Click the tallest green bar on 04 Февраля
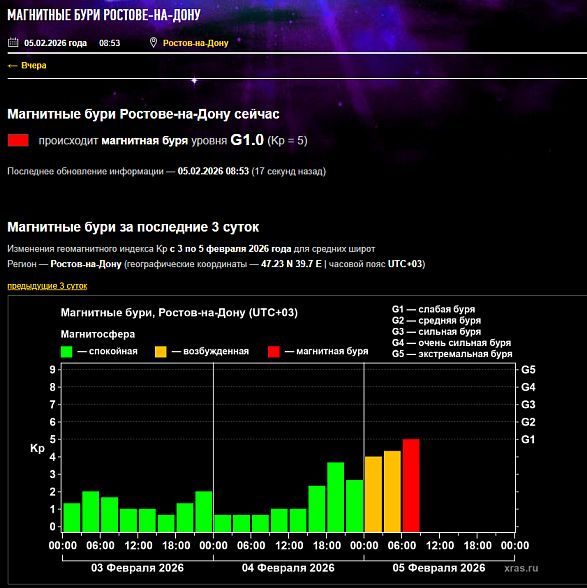The image size is (587, 588). pyautogui.click(x=336, y=497)
